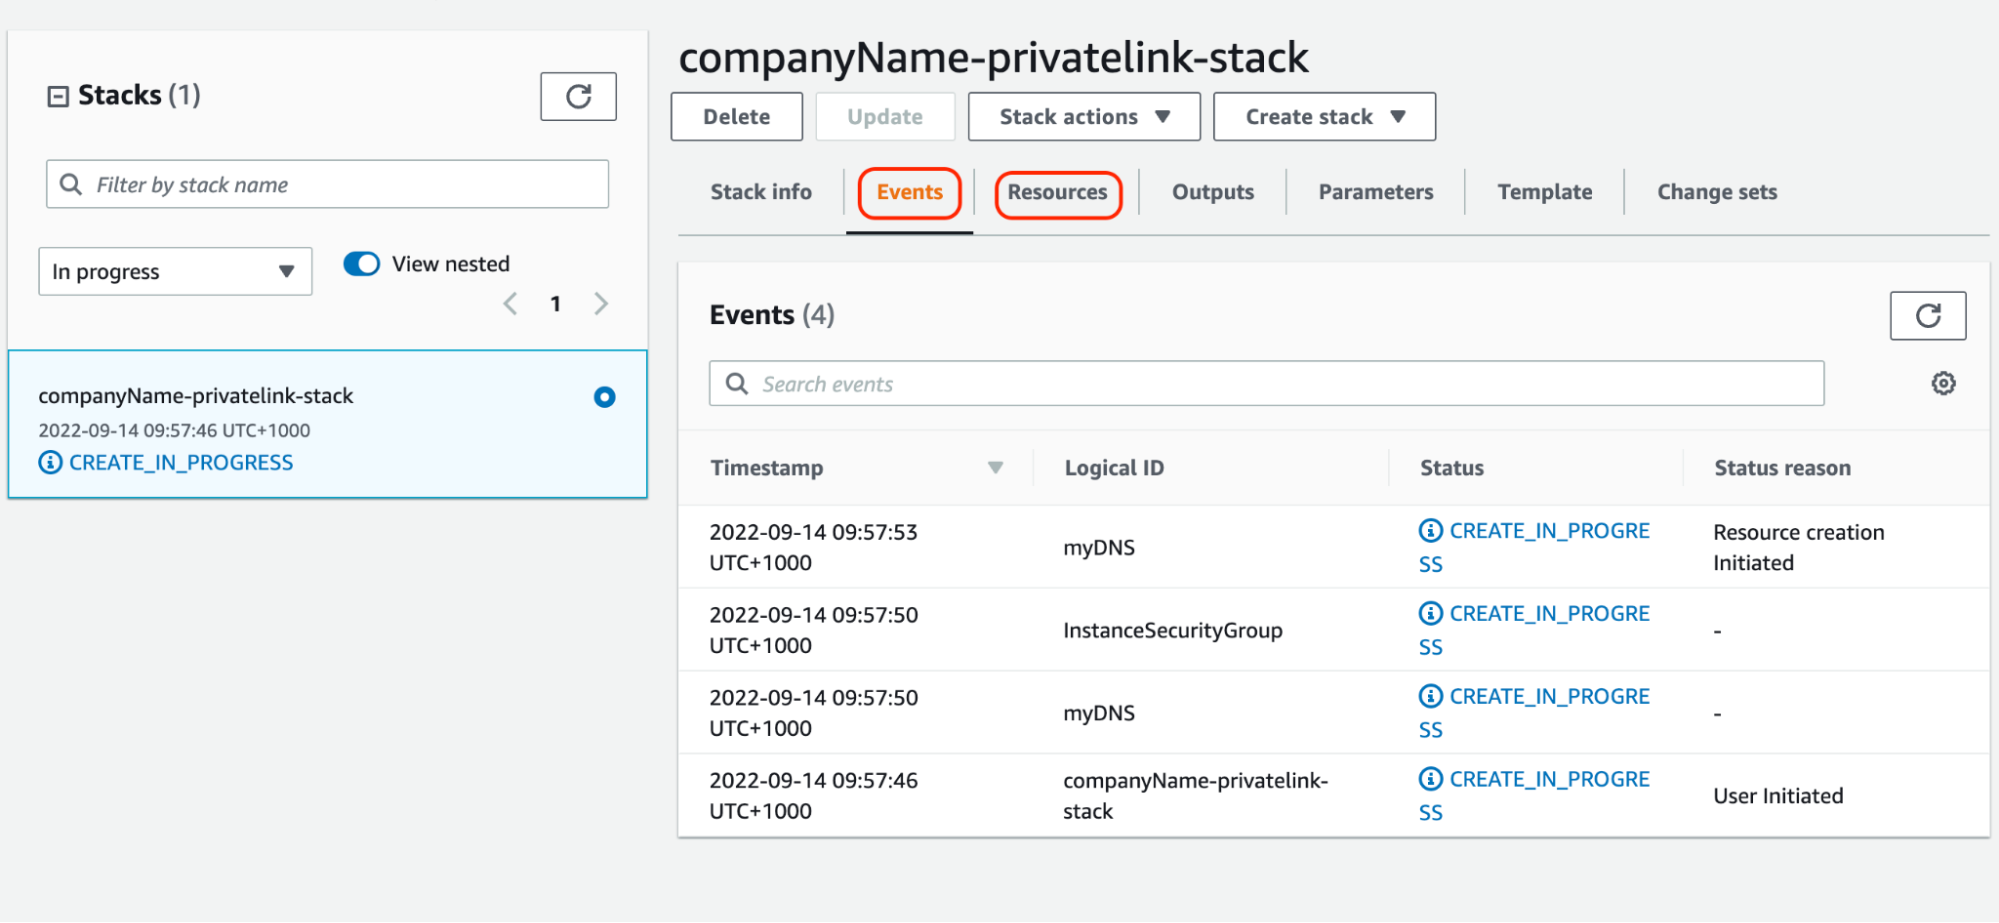
Task: Go to previous stacks page arrow
Action: click(511, 304)
